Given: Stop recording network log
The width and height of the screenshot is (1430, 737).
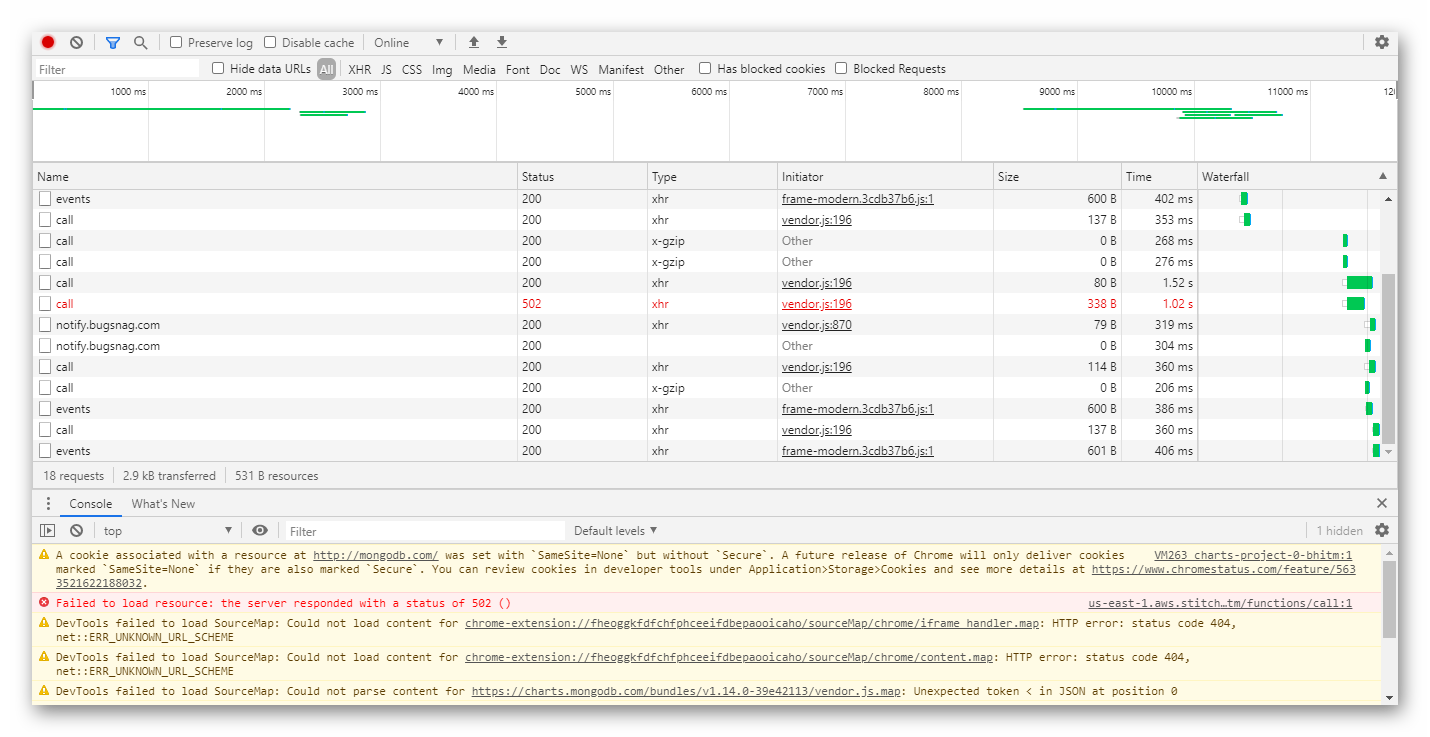Looking at the screenshot, I should click(47, 43).
